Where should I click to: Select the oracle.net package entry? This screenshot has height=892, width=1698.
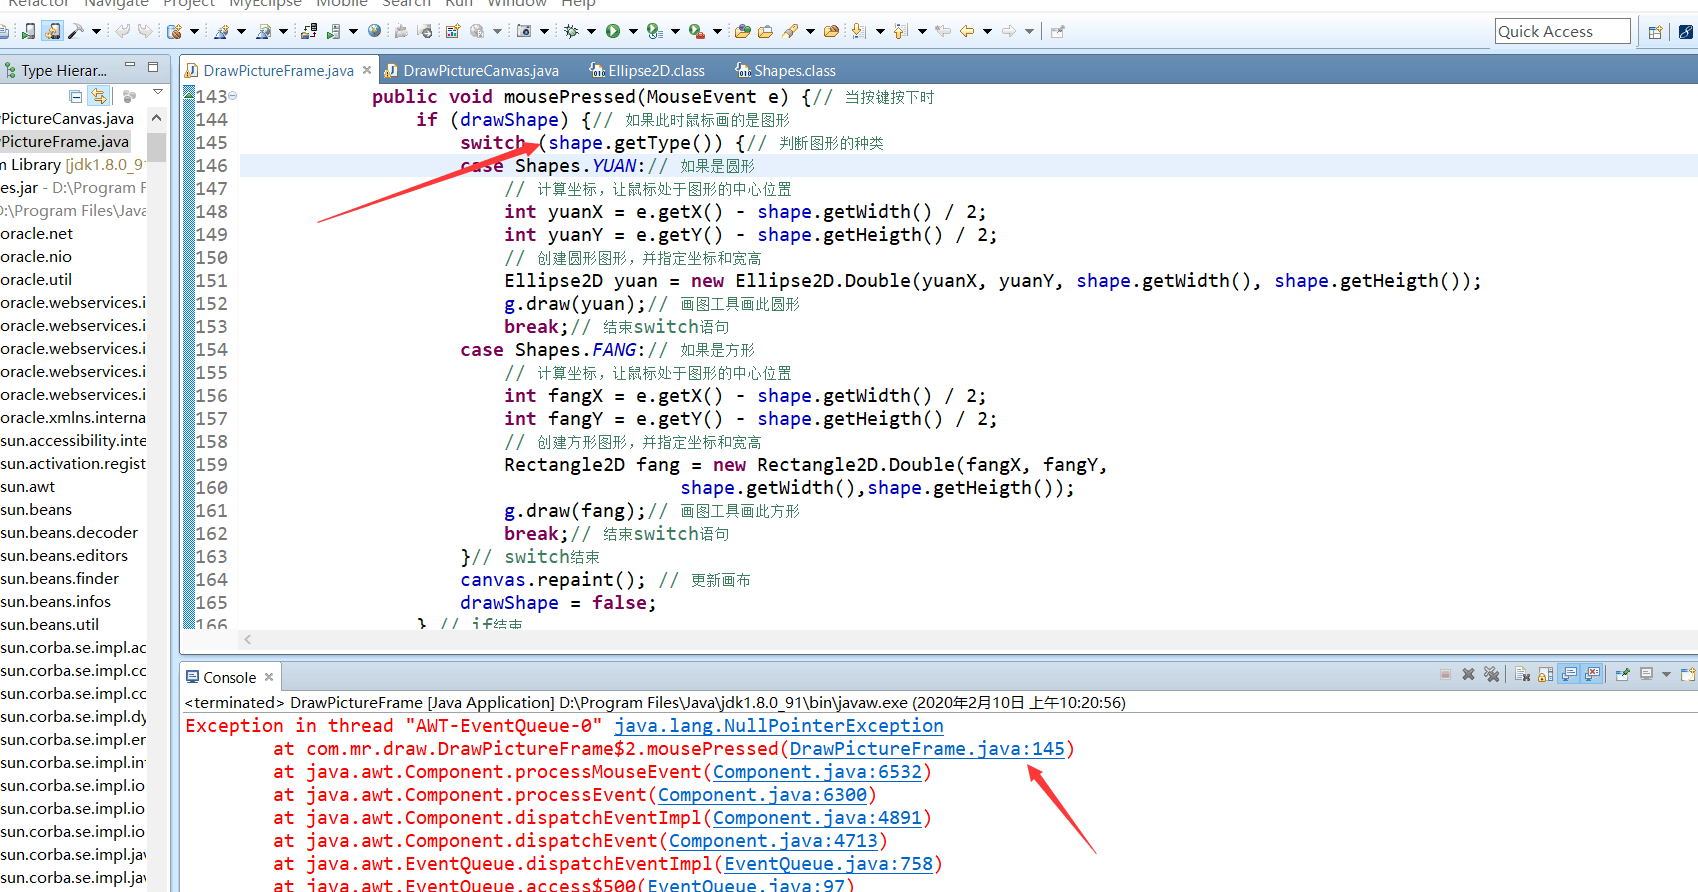37,234
